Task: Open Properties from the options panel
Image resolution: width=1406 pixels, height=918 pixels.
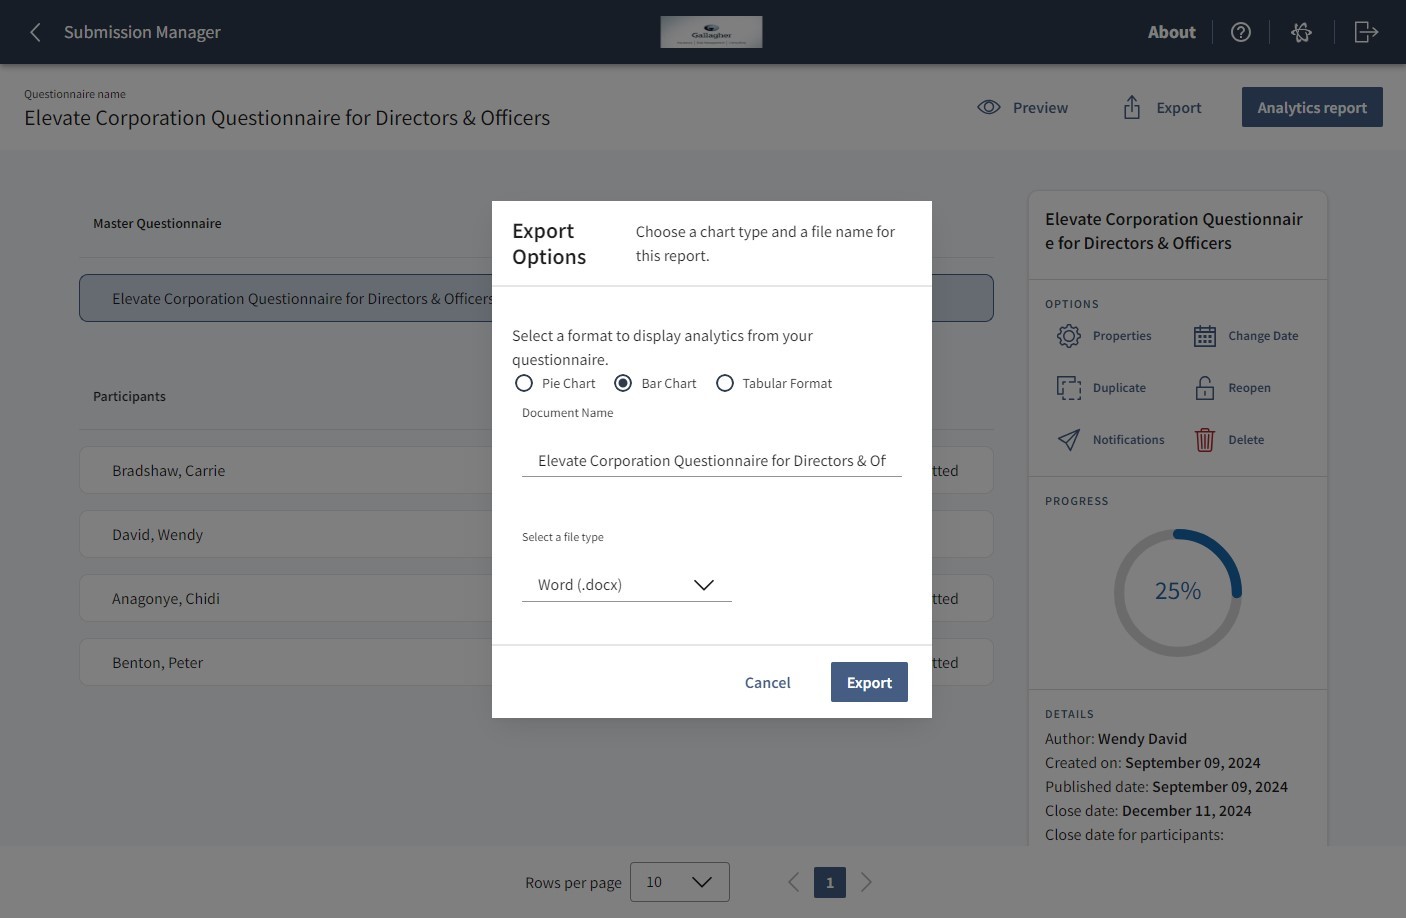Action: pyautogui.click(x=1069, y=336)
